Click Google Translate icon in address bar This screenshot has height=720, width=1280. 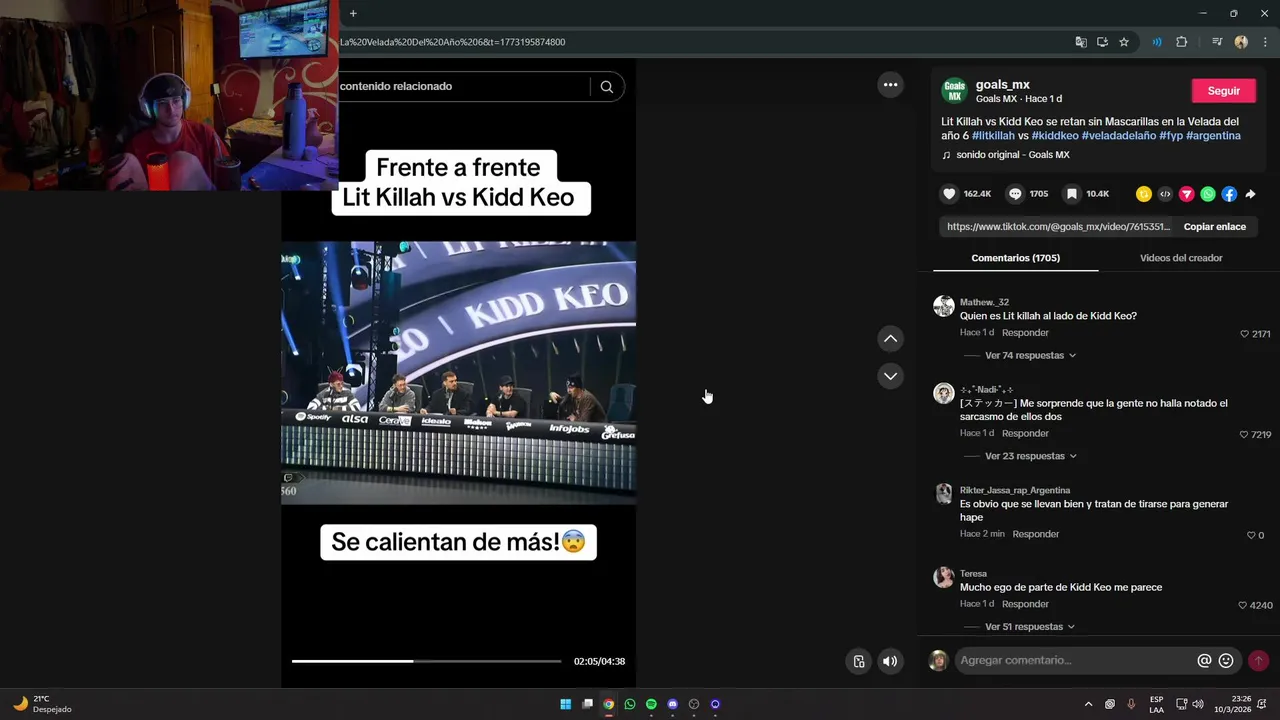[x=1081, y=42]
